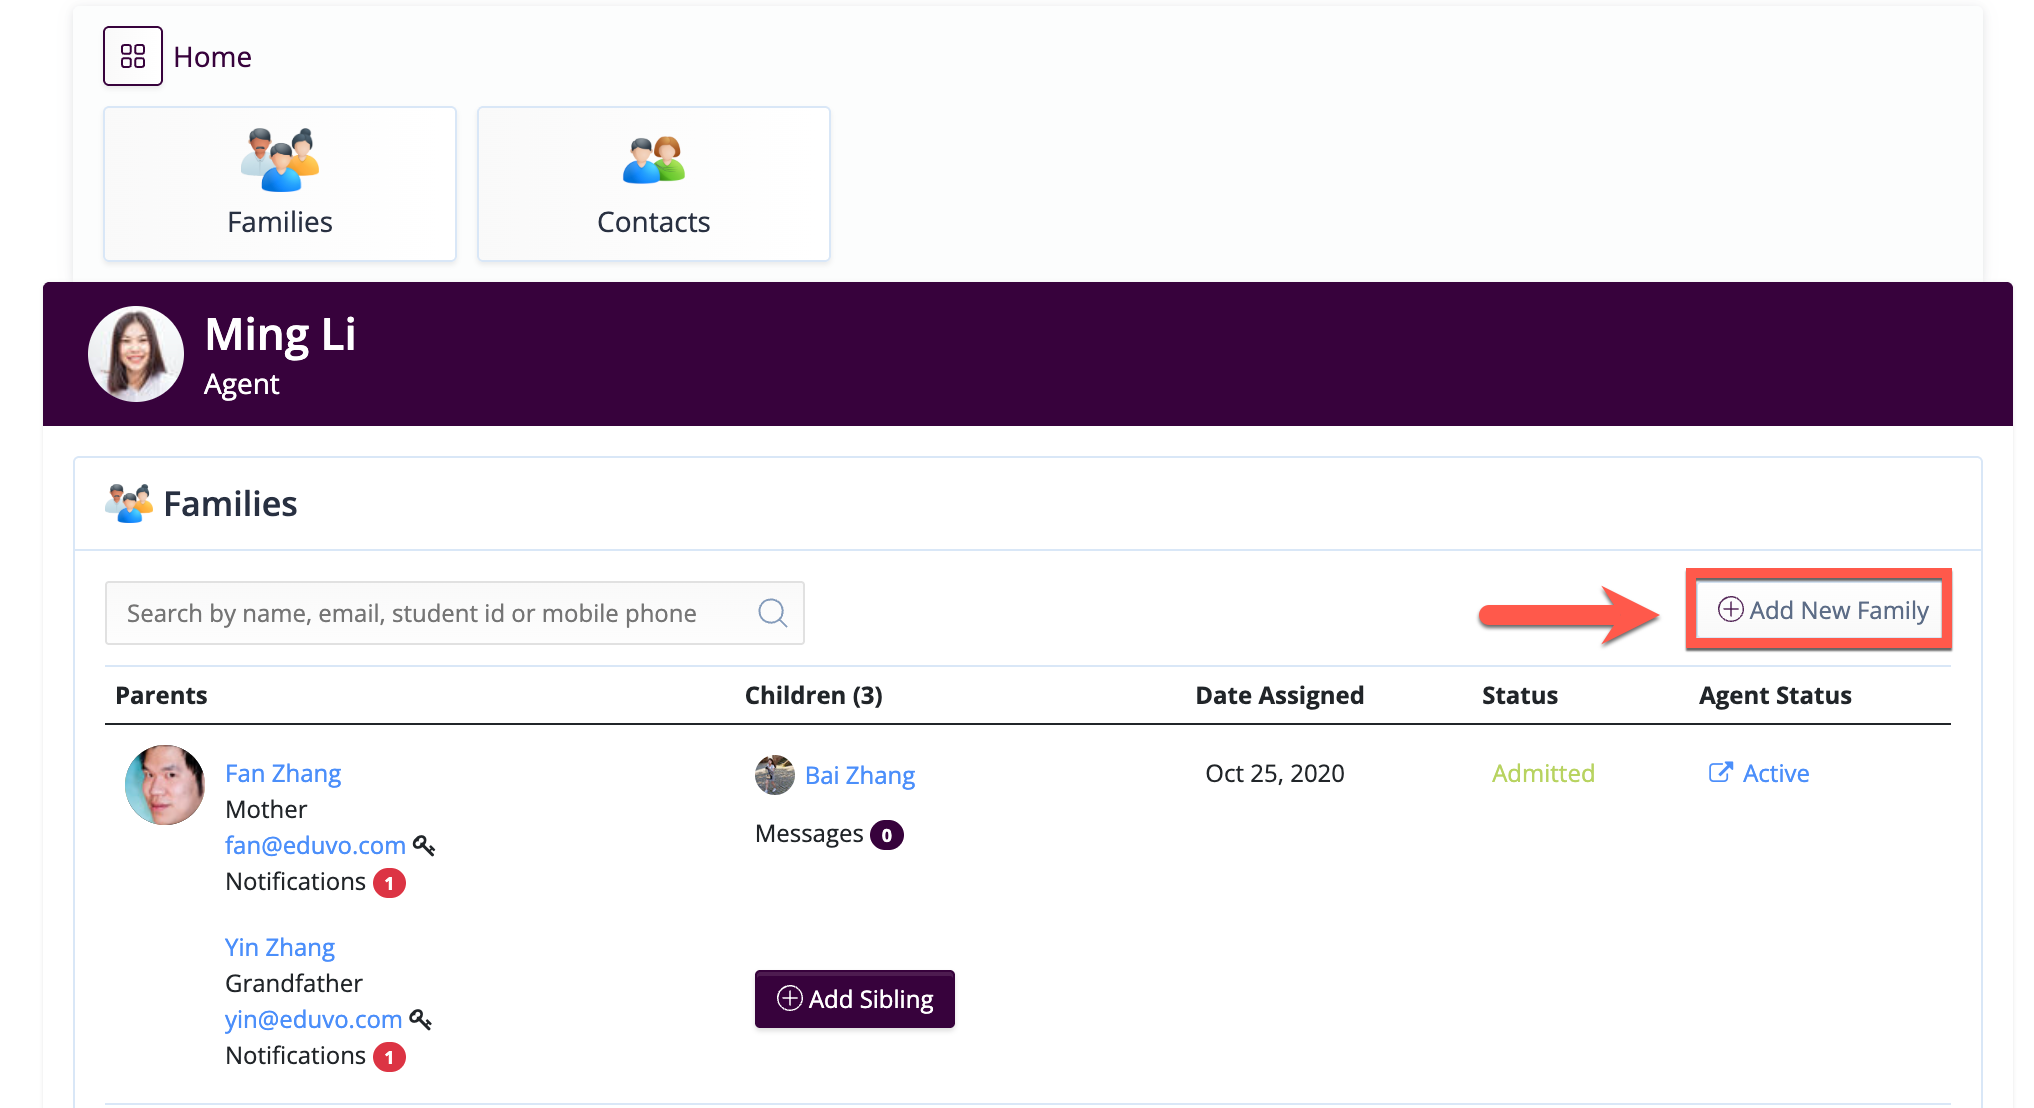The width and height of the screenshot is (2034, 1108).
Task: Open Fan Zhang's profile link
Action: tap(283, 773)
